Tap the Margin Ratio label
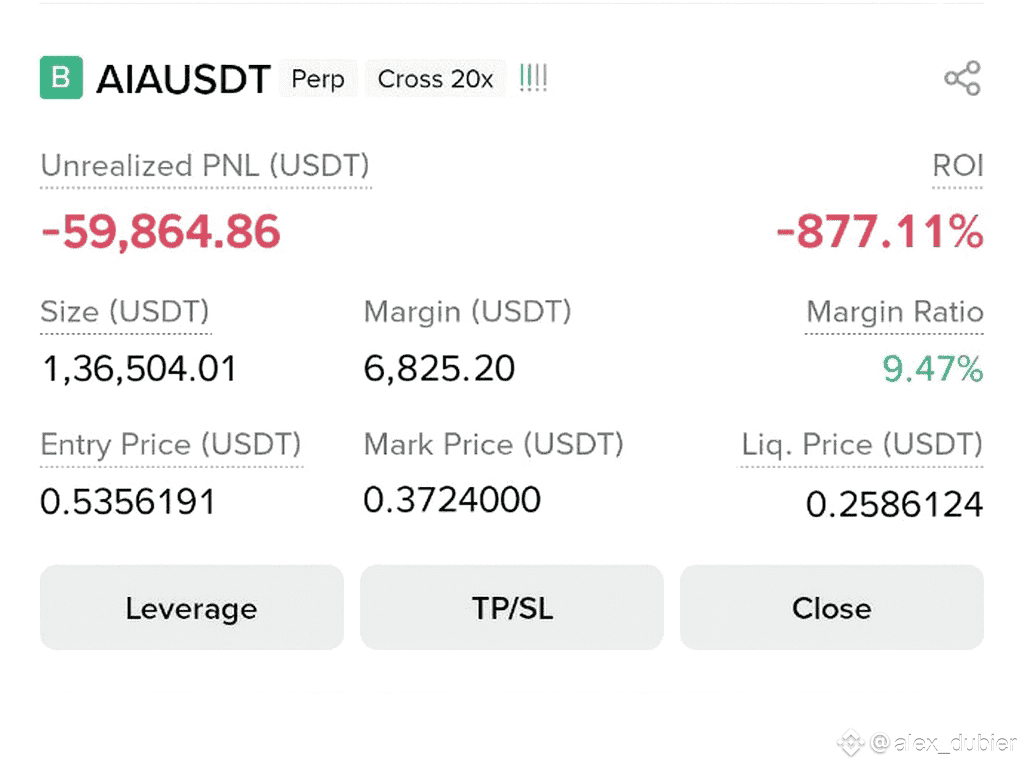 point(895,312)
